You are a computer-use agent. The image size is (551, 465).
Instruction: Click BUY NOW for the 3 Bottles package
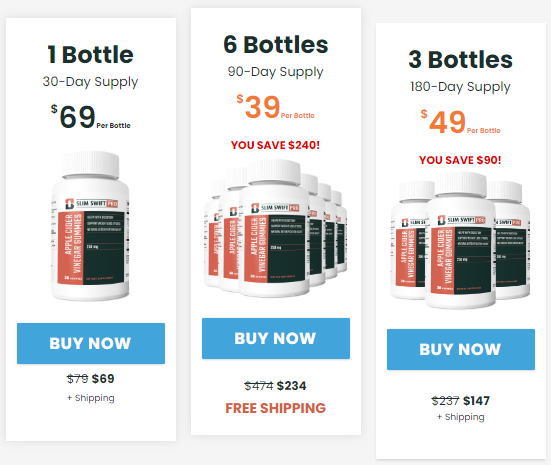tap(461, 349)
